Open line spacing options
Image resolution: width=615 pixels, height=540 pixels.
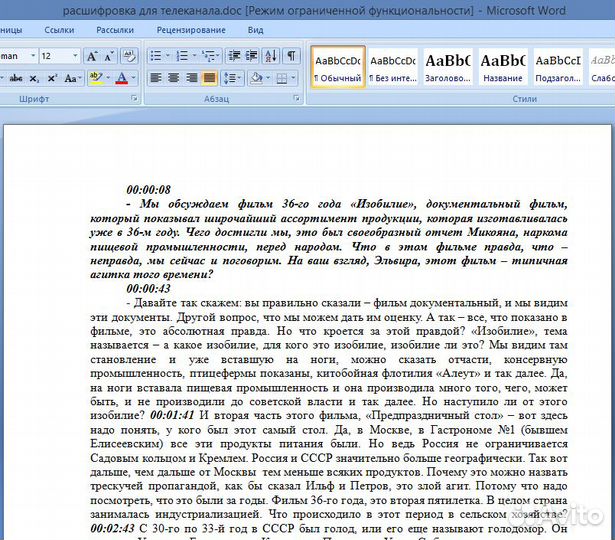[232, 78]
